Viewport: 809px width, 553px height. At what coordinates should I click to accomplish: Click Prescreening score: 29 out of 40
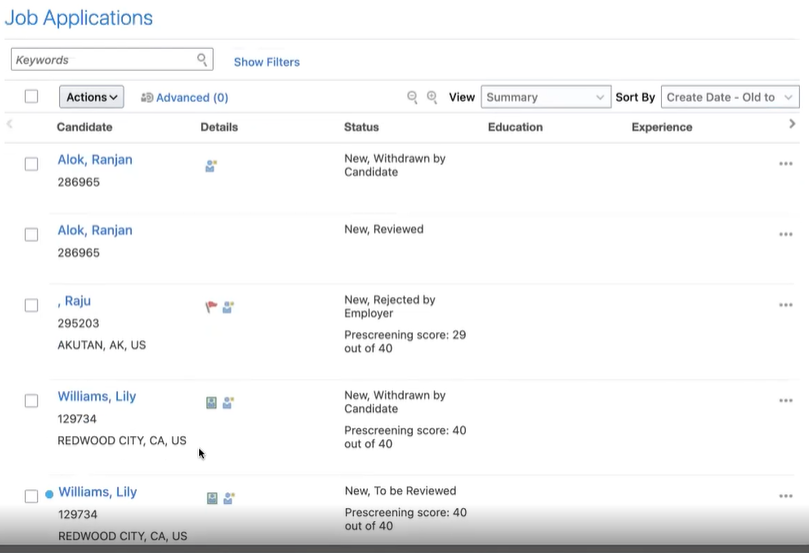405,341
